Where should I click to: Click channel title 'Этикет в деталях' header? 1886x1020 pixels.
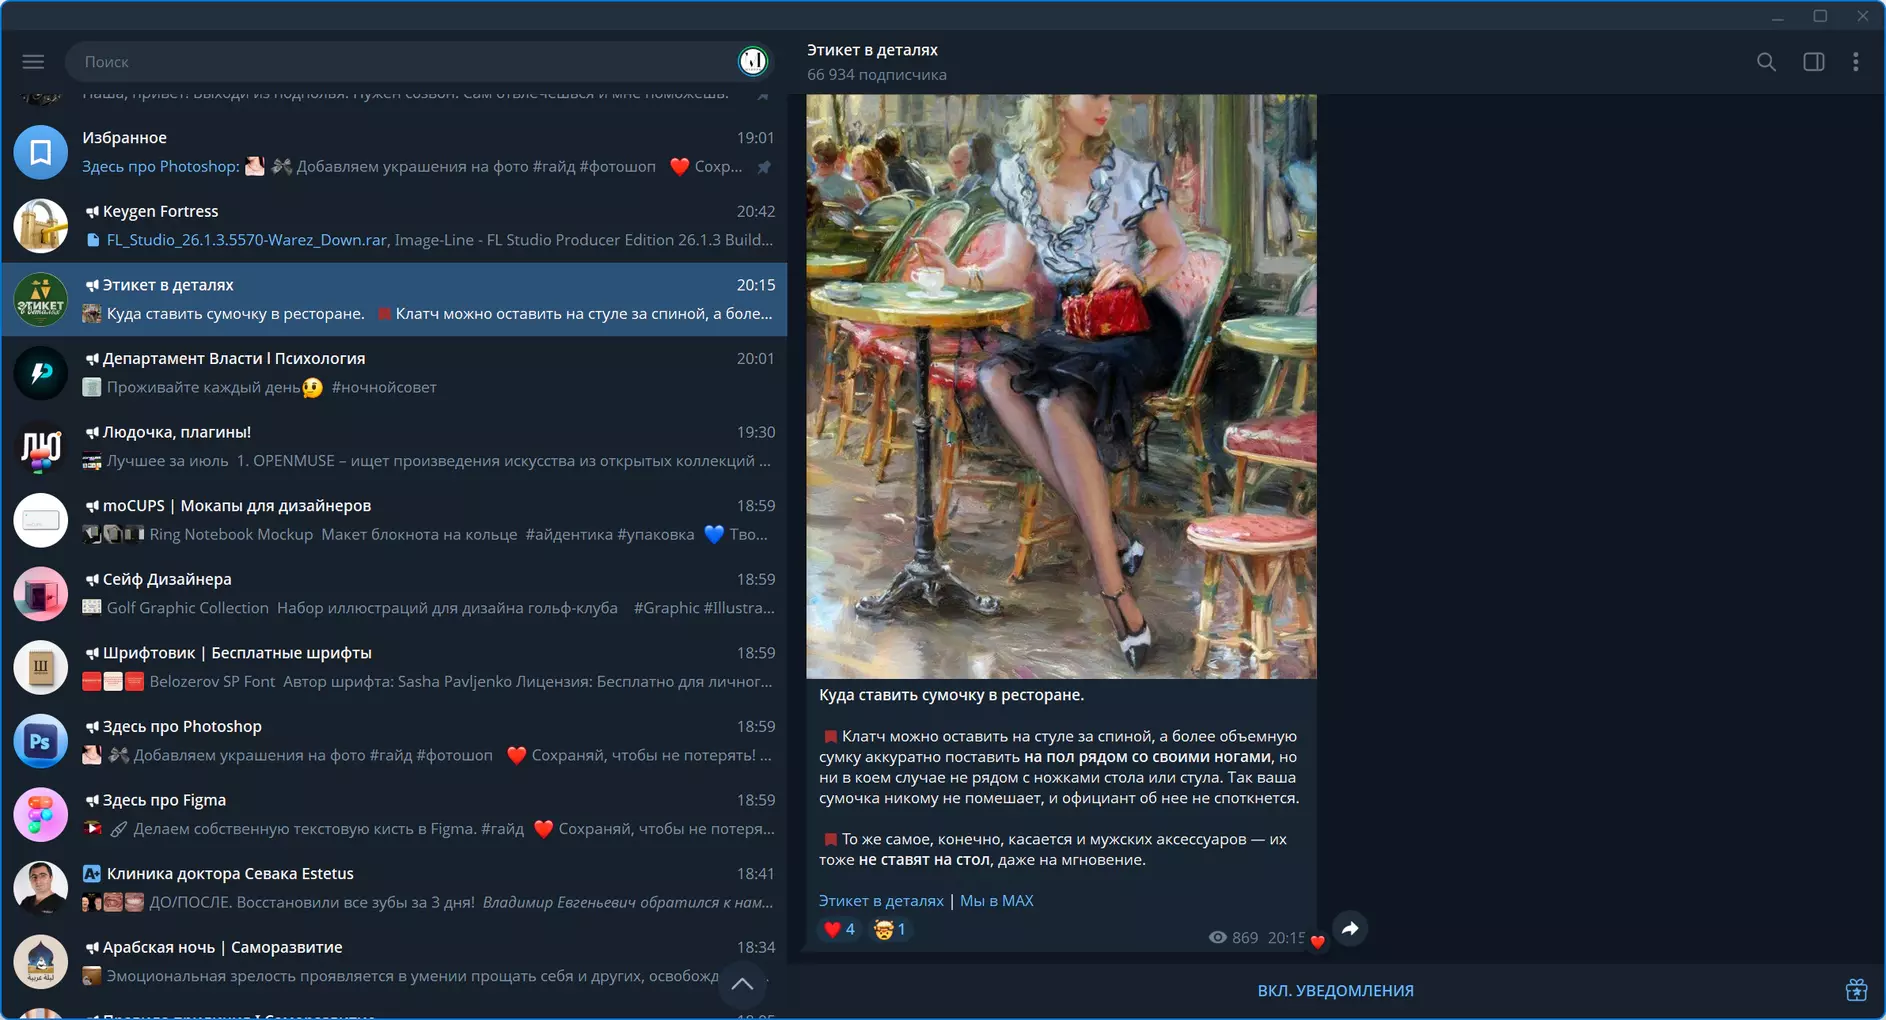tap(872, 50)
